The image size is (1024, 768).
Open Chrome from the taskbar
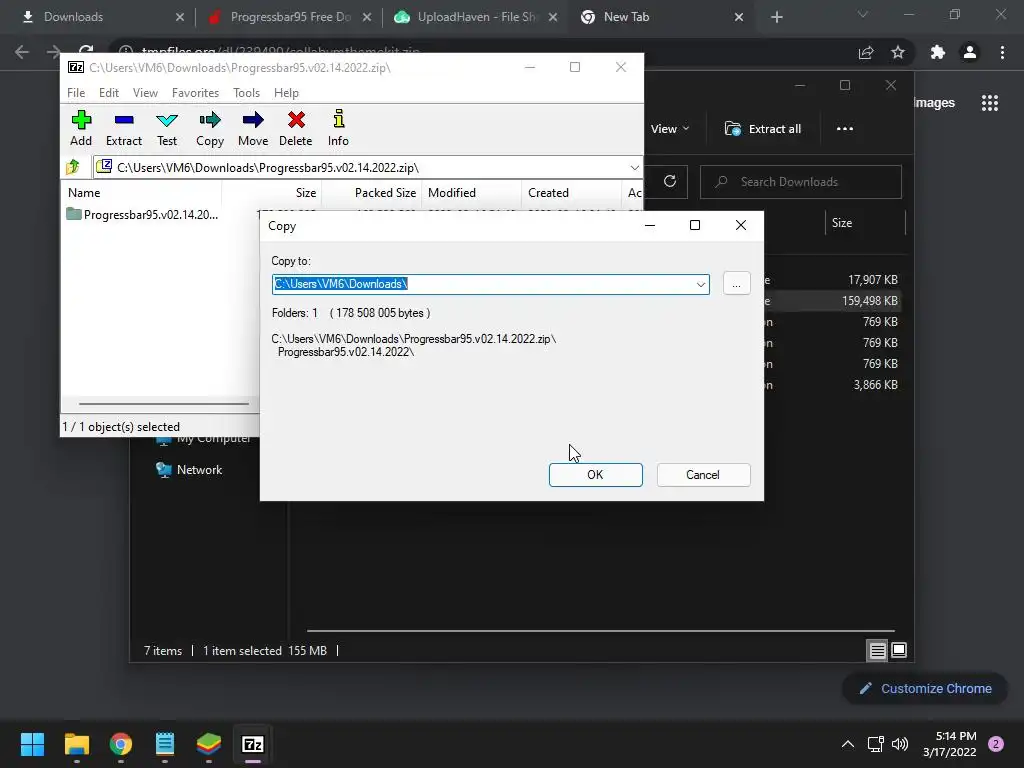click(121, 744)
